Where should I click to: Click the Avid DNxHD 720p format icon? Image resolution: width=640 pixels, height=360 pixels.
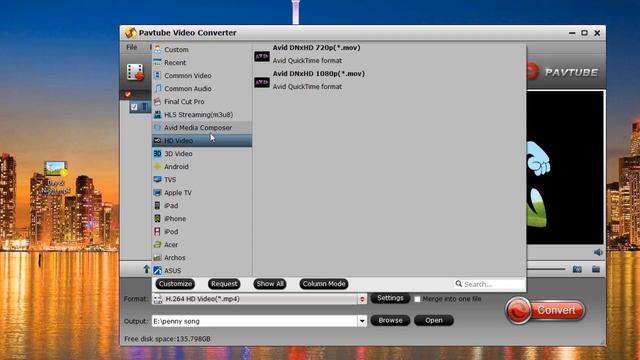click(x=262, y=56)
